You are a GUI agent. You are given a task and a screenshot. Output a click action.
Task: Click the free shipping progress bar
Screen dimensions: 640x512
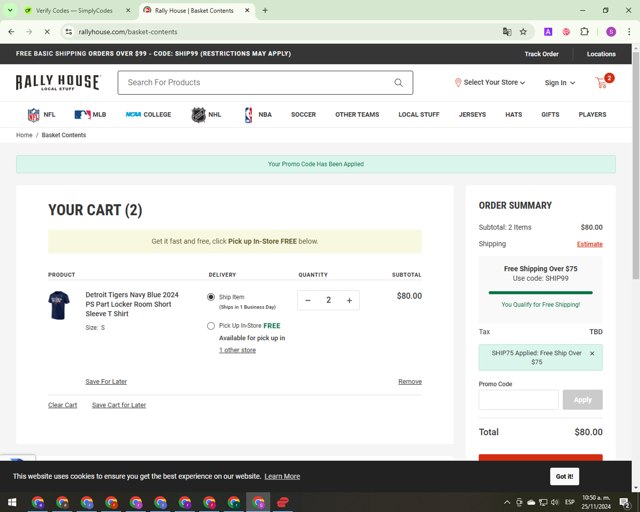pyautogui.click(x=540, y=293)
